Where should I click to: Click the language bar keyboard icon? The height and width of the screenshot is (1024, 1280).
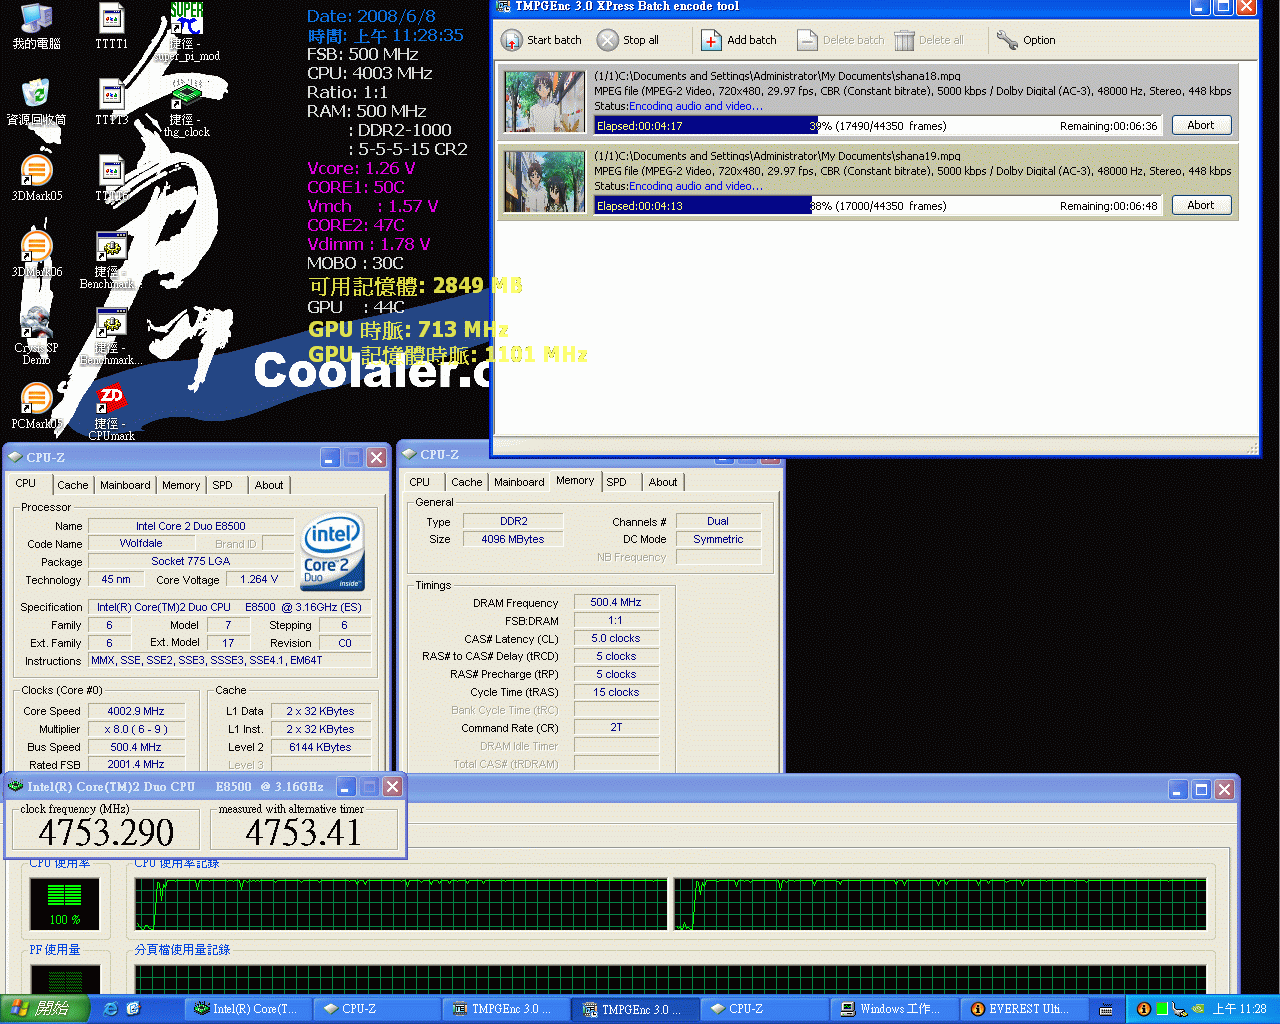(1106, 1009)
